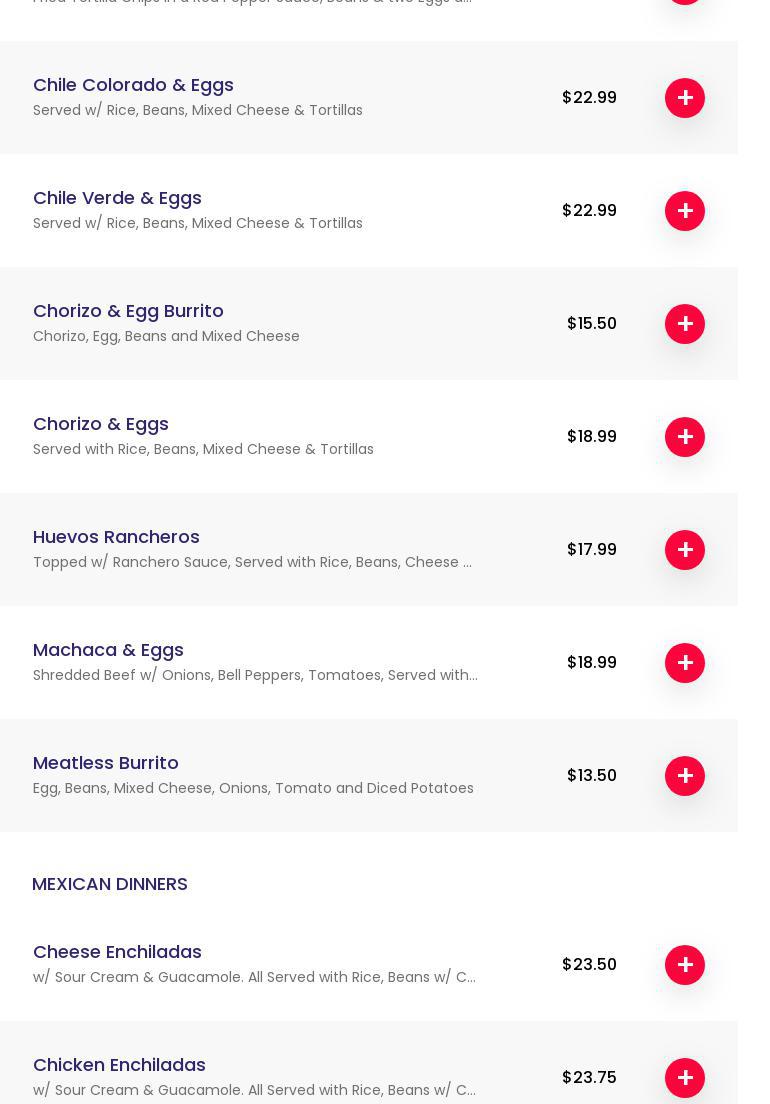This screenshot has height=1104, width=770.
Task: Click the $18.99 price for Chorizo & Eggs
Action: click(x=591, y=437)
